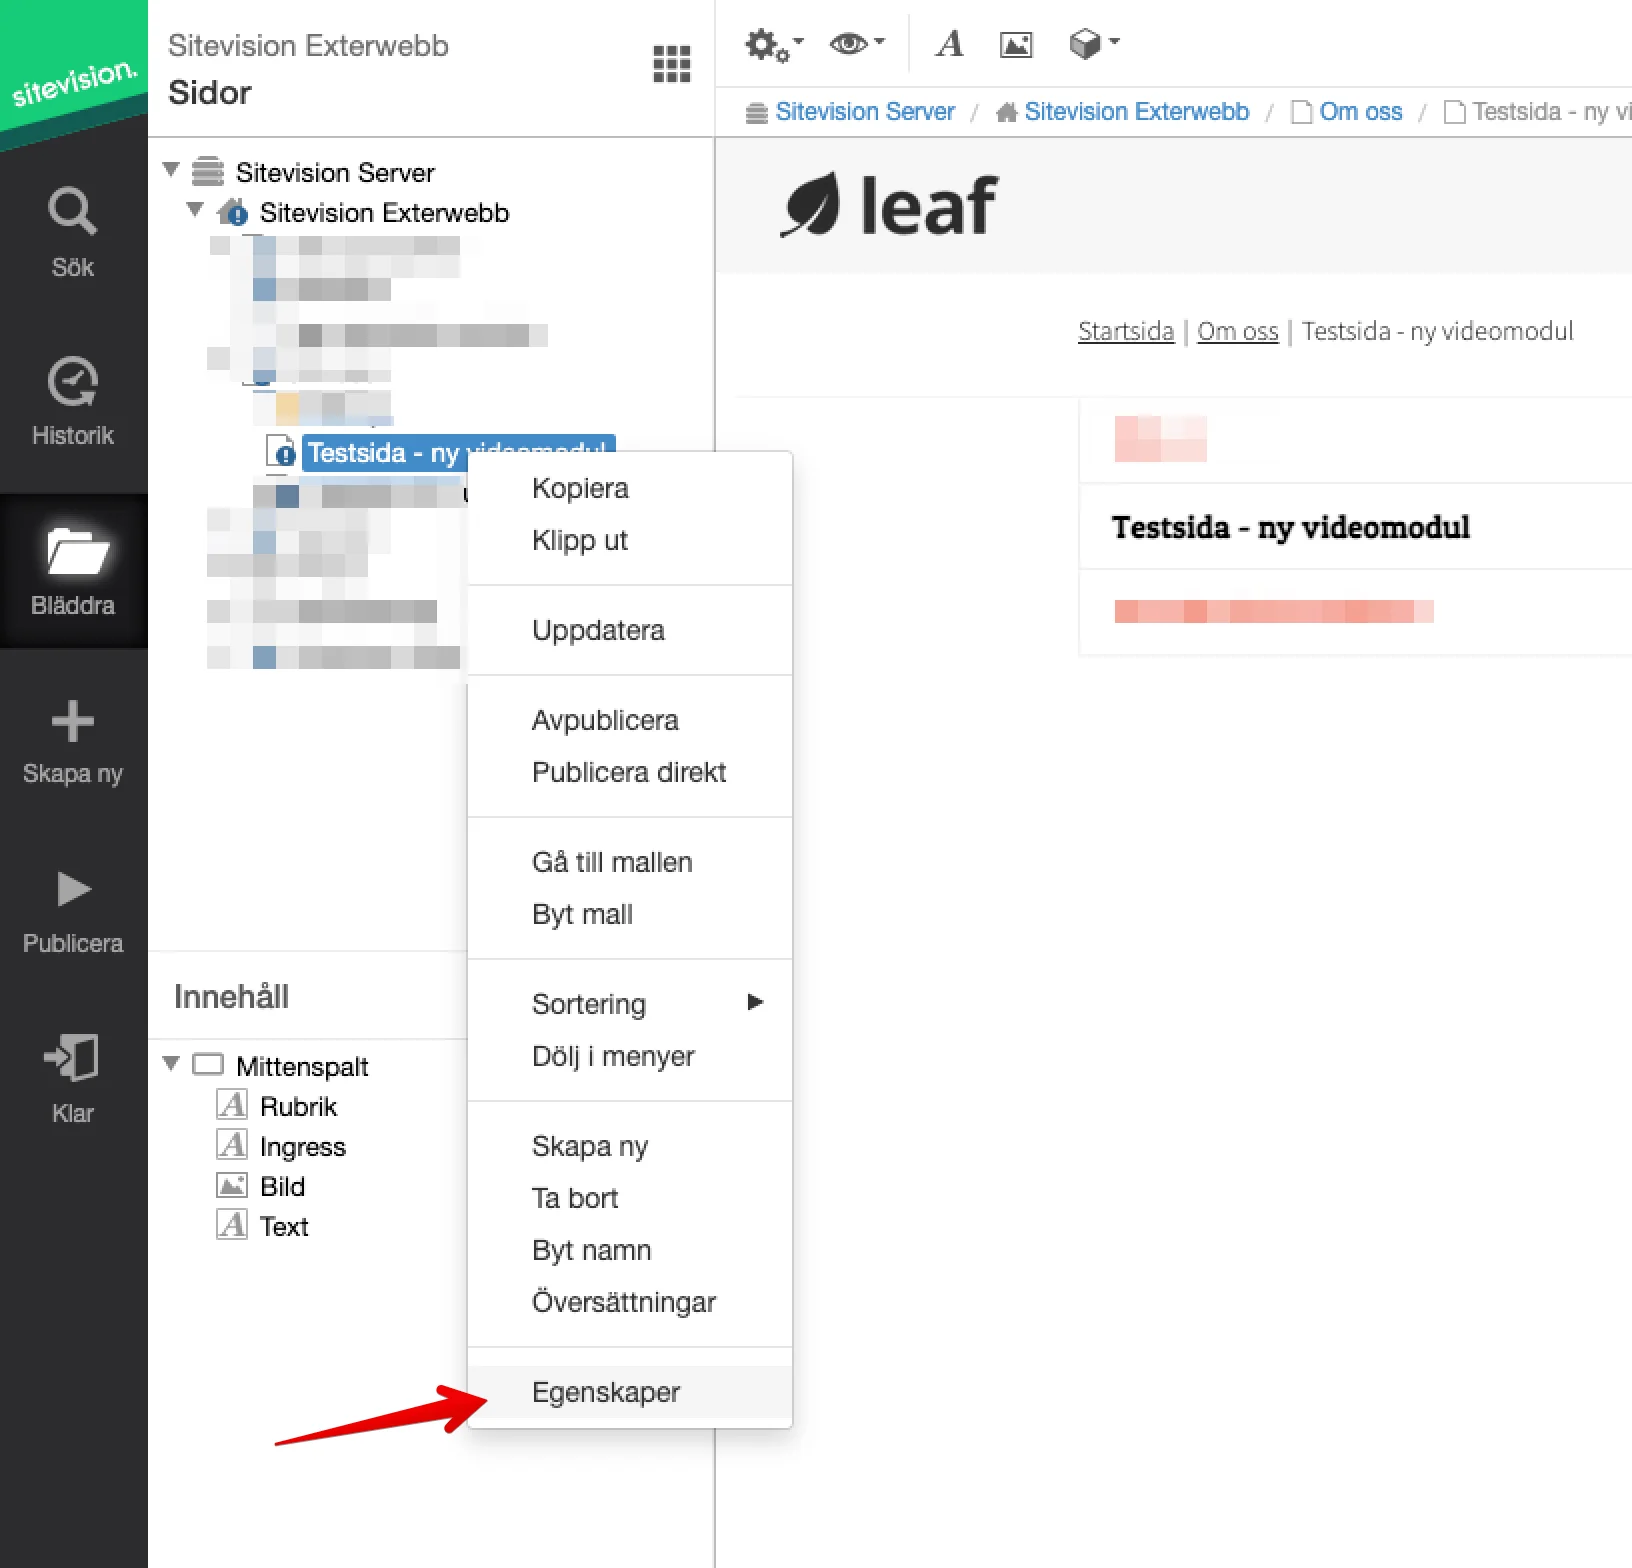Screen dimensions: 1632x1568
Task: Select Testsida - ny videomodul tree item
Action: click(457, 452)
